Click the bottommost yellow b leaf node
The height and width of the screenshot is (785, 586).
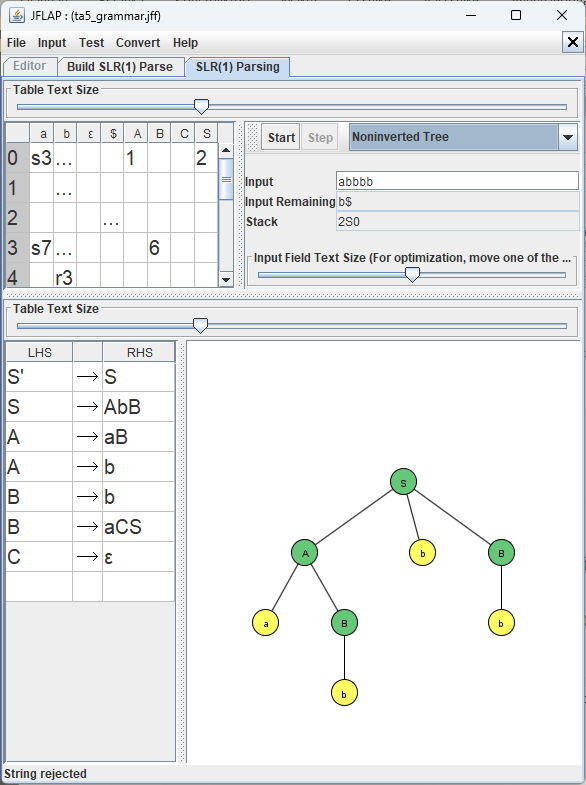[x=344, y=693]
